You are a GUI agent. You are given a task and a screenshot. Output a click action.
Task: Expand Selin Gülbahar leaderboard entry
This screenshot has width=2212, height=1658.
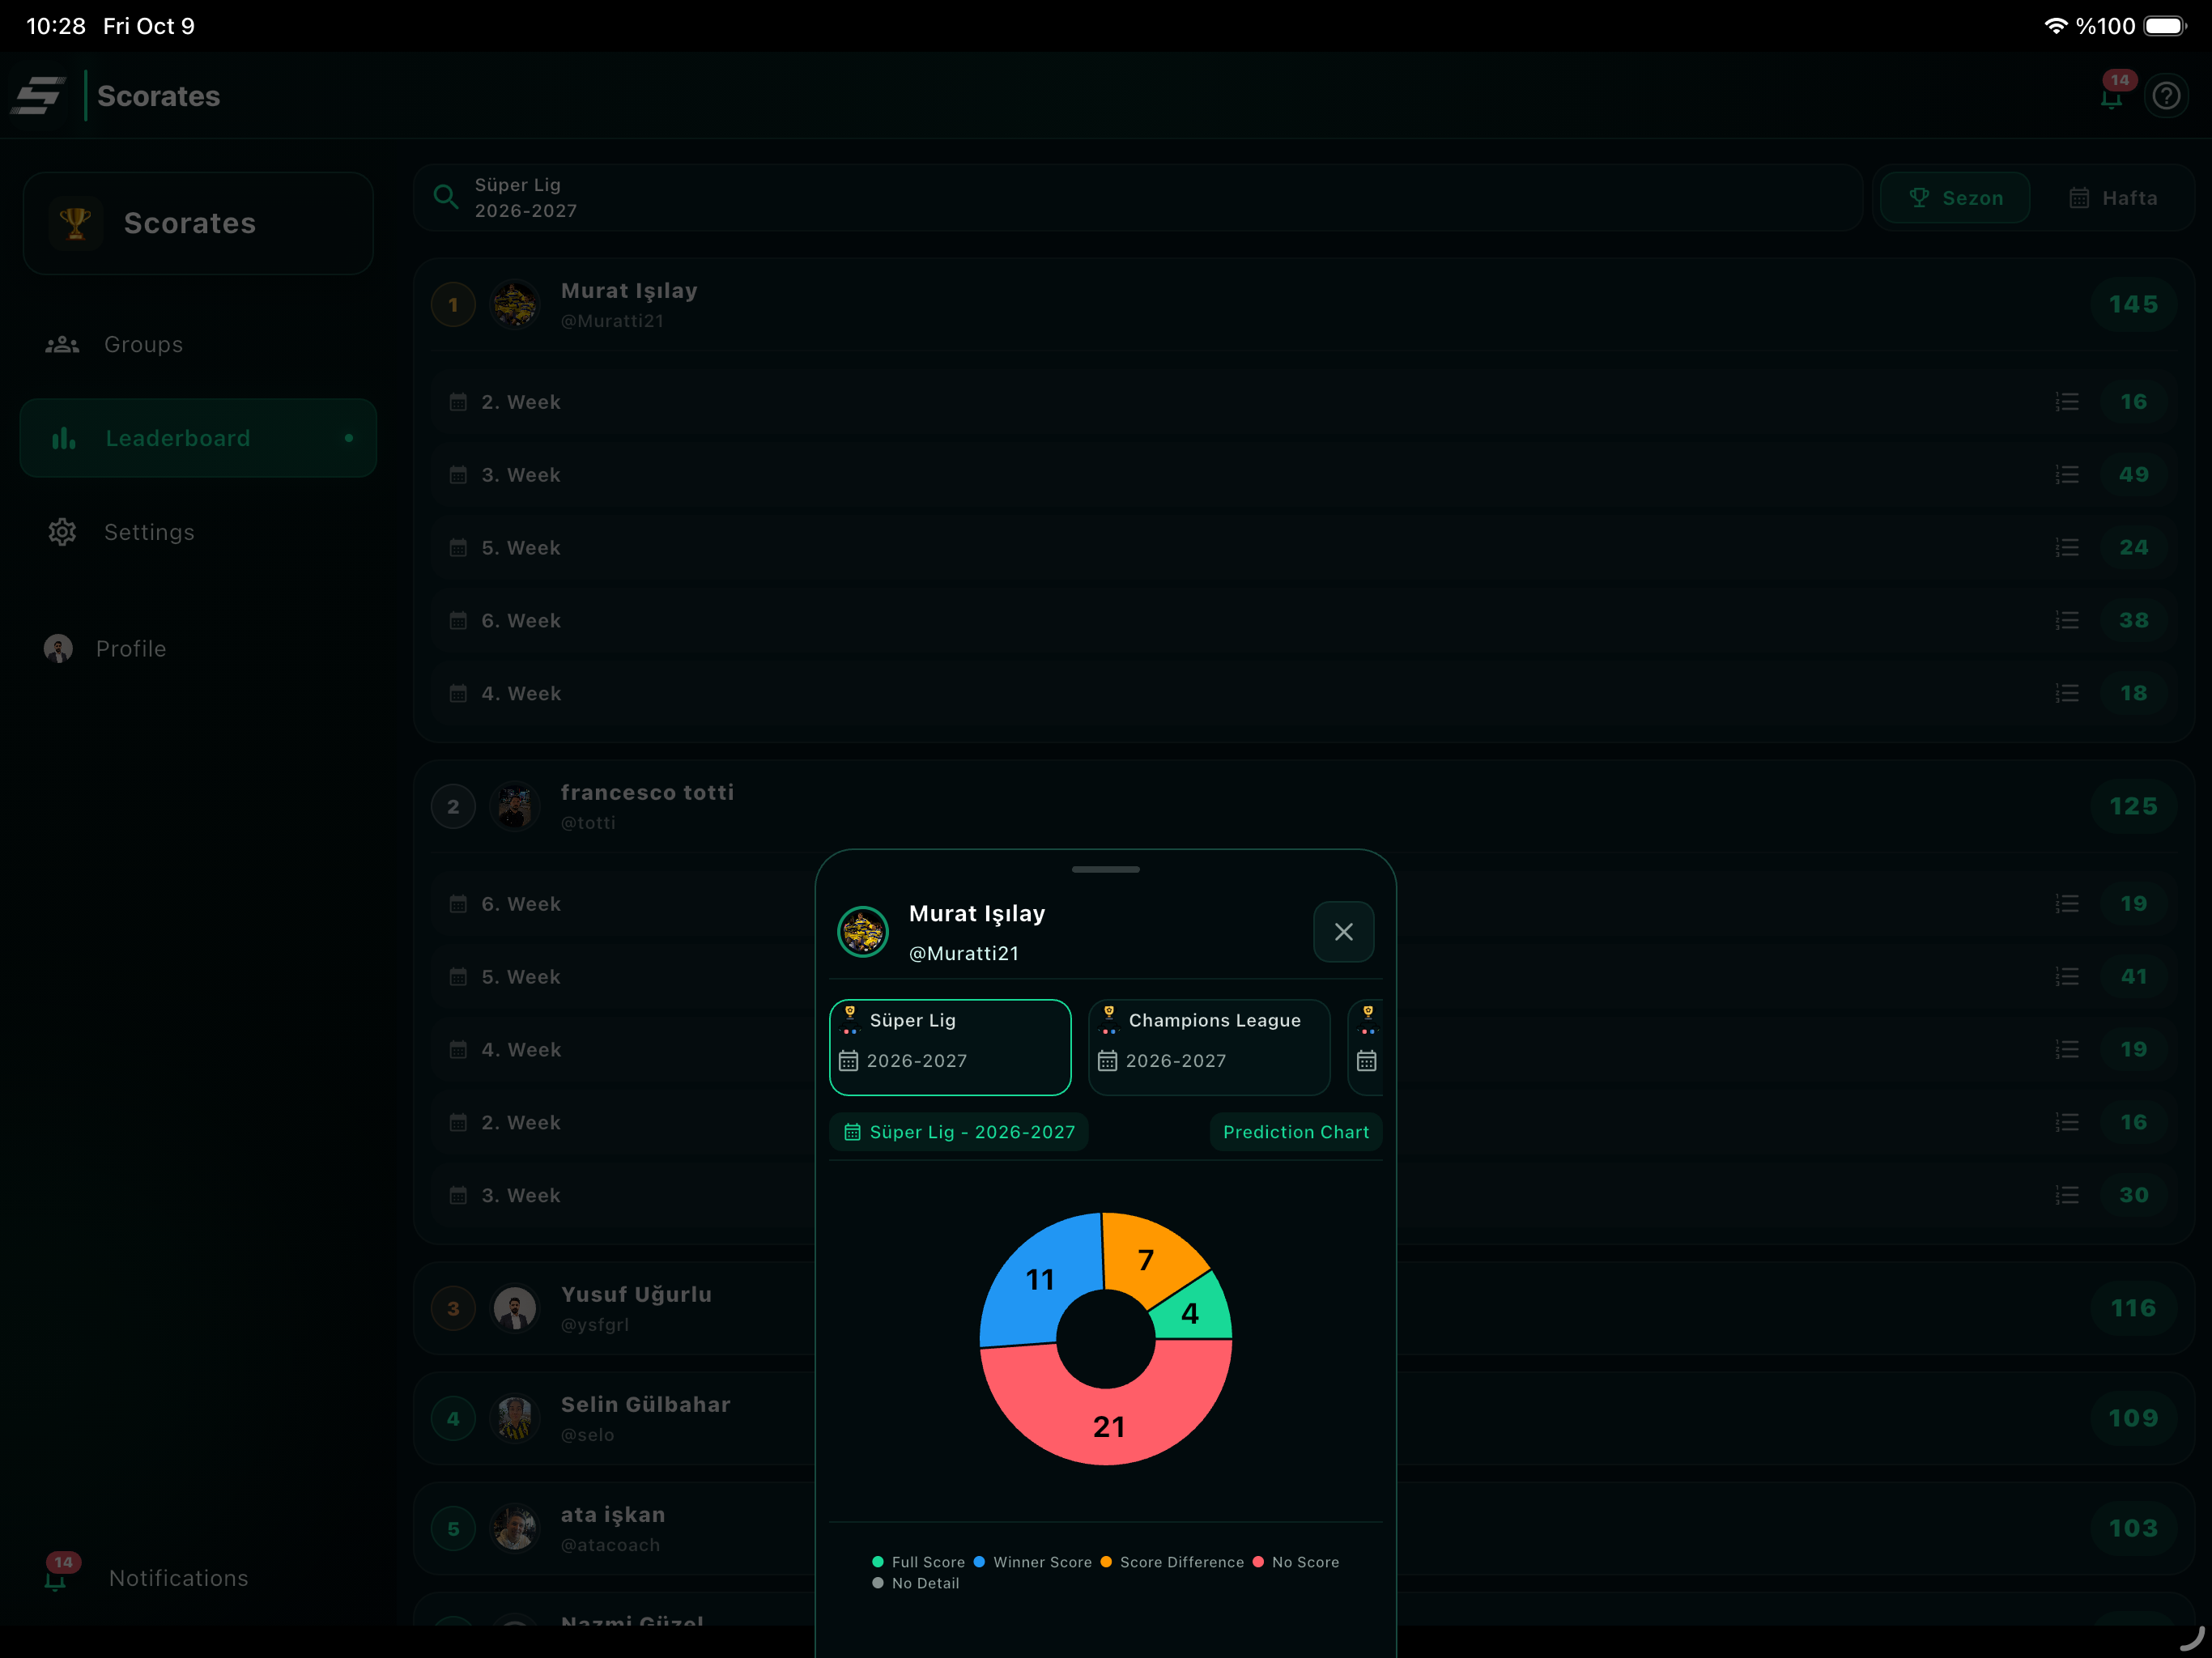pyautogui.click(x=1303, y=1418)
